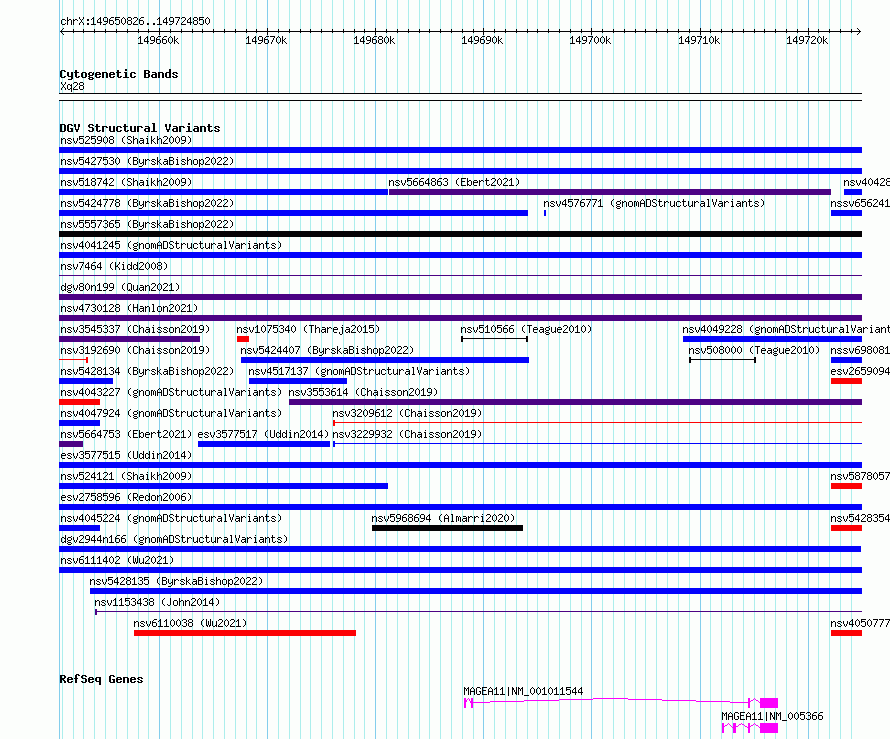Open nsv4049228 gnomAD variant label
Viewport: 890px width, 739px height.
[786, 329]
